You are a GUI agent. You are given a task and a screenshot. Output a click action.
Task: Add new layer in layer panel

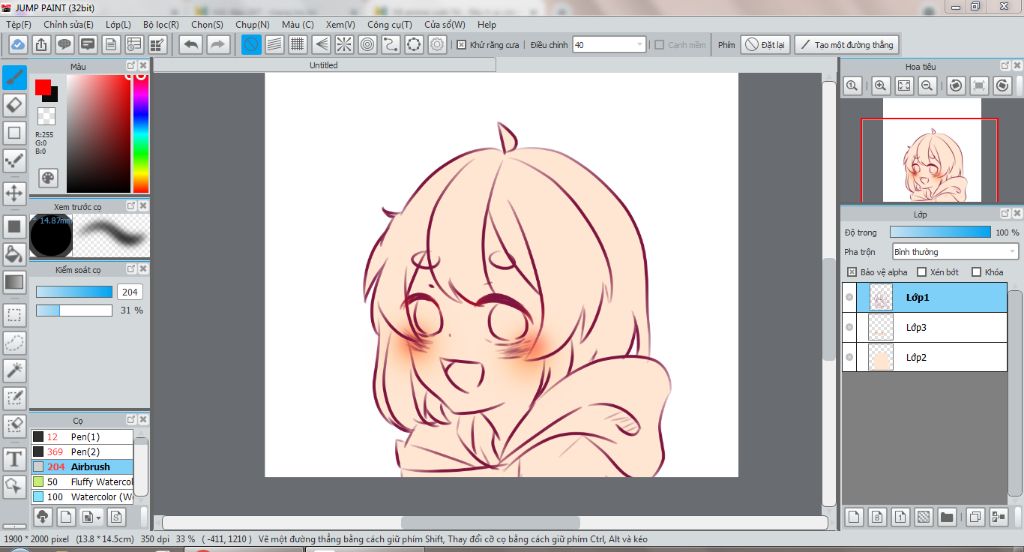point(854,517)
